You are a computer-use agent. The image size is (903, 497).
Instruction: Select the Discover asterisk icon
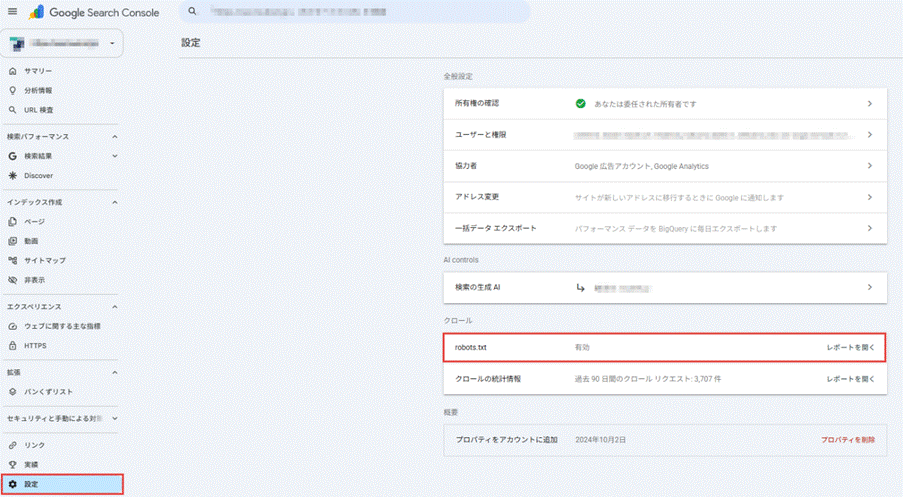coord(13,176)
